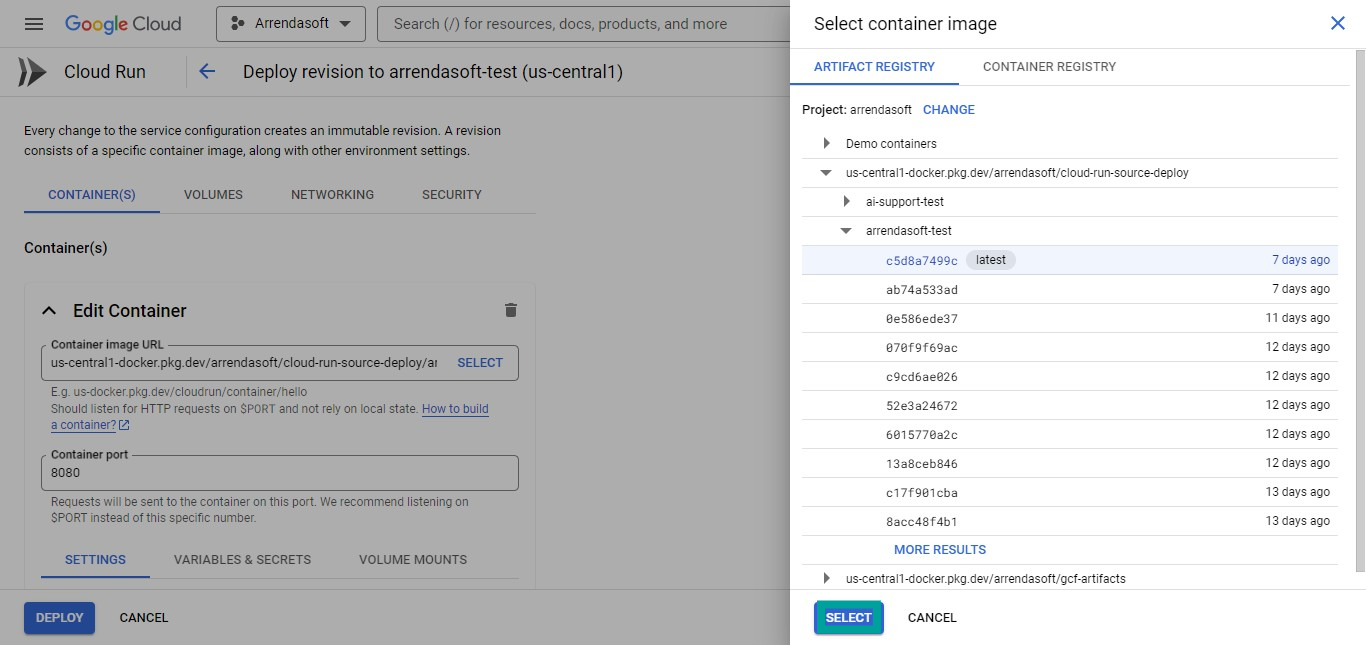Screen dimensions: 1366x645
Task: Close the Select container image panel
Action: (x=1338, y=23)
